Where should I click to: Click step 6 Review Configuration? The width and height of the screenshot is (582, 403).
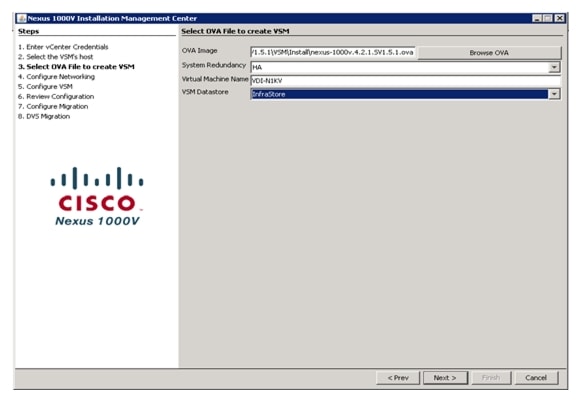pos(56,96)
